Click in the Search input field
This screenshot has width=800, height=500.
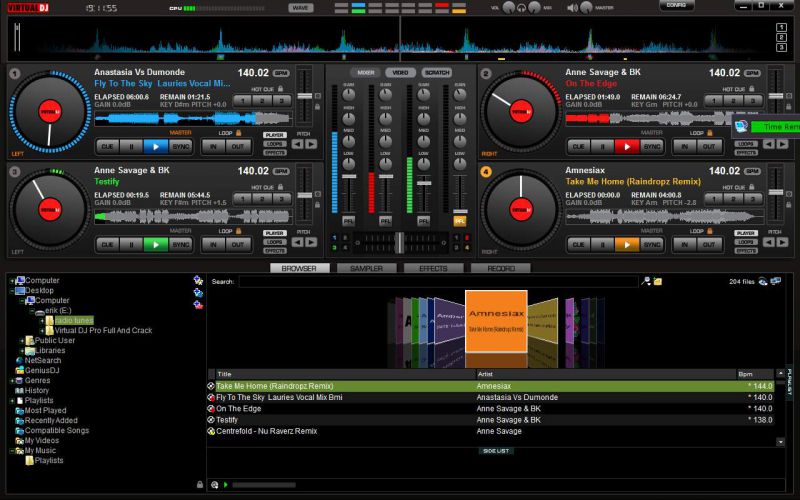click(x=438, y=282)
